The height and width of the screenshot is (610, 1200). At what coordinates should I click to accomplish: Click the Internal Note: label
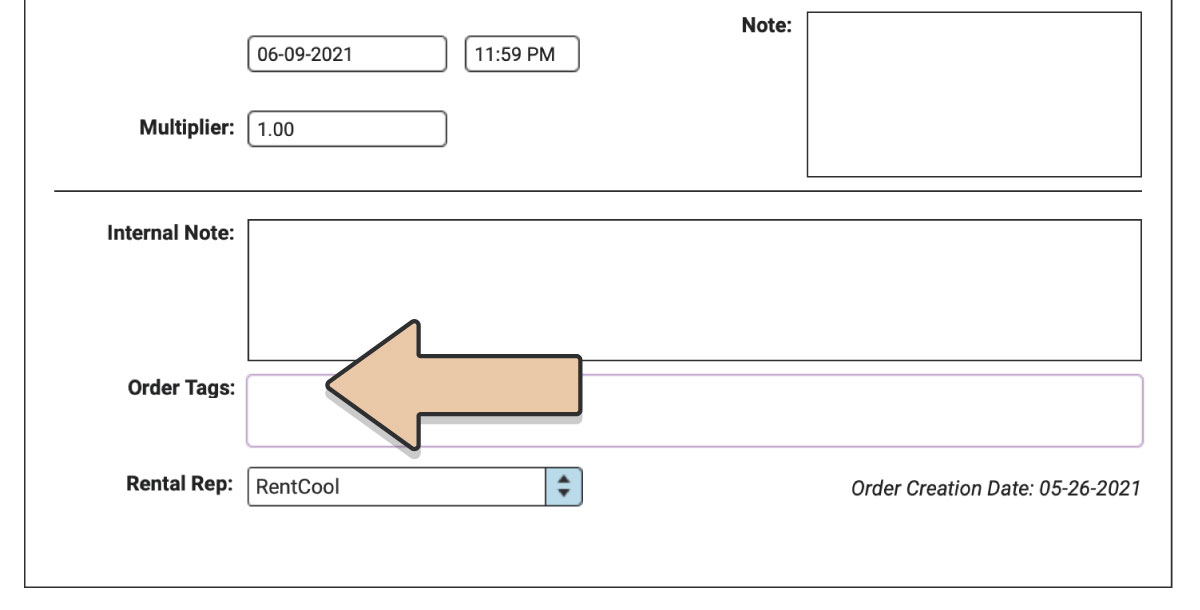click(x=170, y=233)
